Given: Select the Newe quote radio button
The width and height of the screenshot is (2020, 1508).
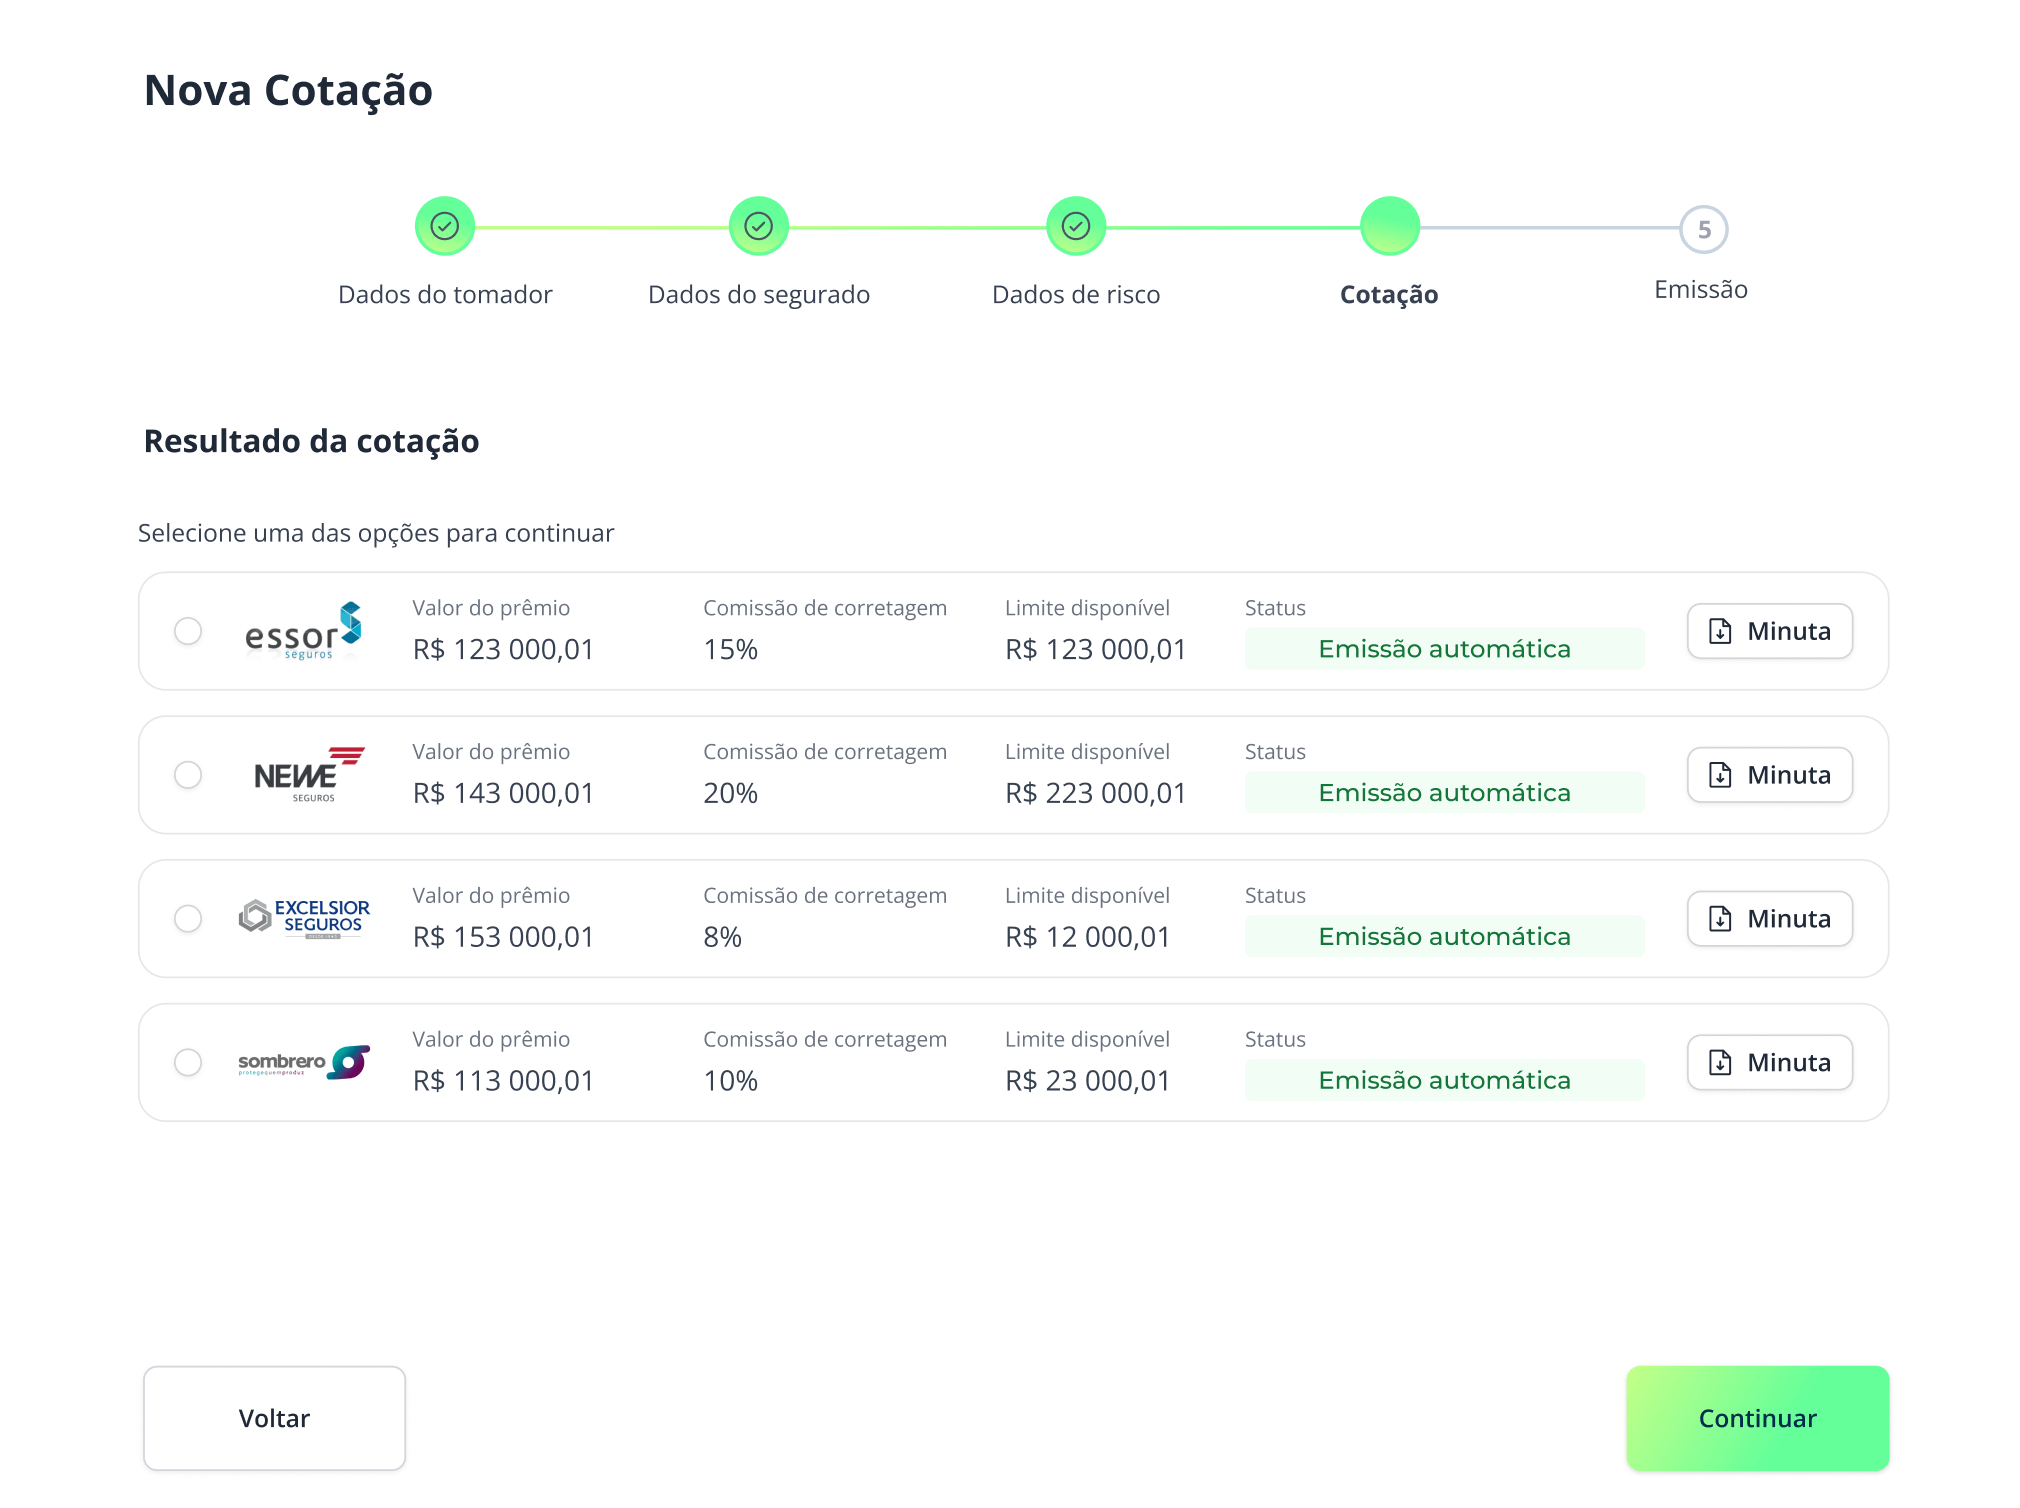Looking at the screenshot, I should [x=188, y=775].
